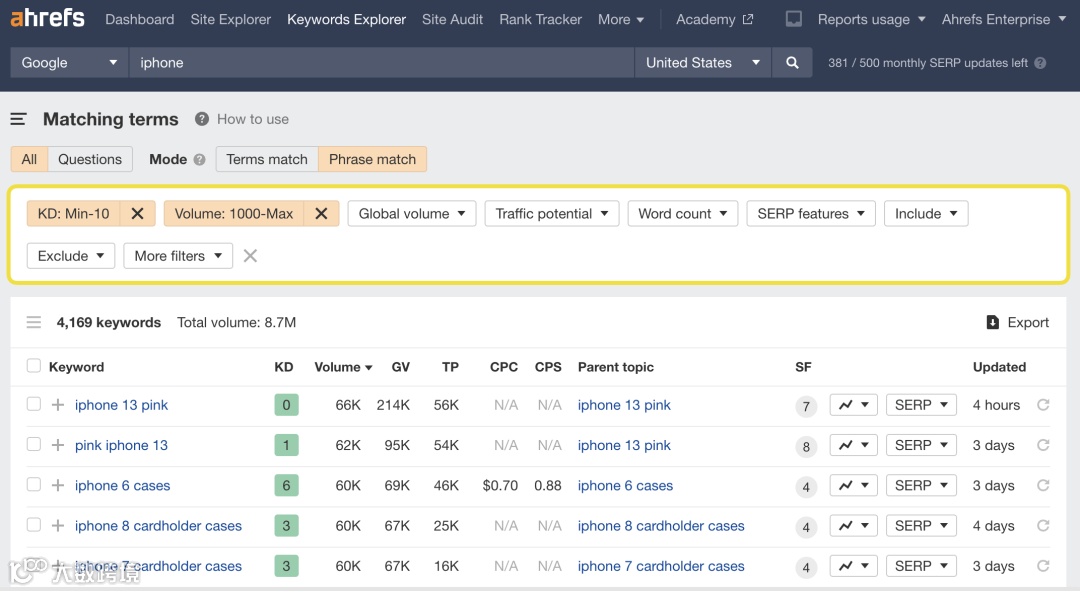The width and height of the screenshot is (1080, 592).
Task: Open trend chart for pink iphone 13
Action: click(x=853, y=446)
